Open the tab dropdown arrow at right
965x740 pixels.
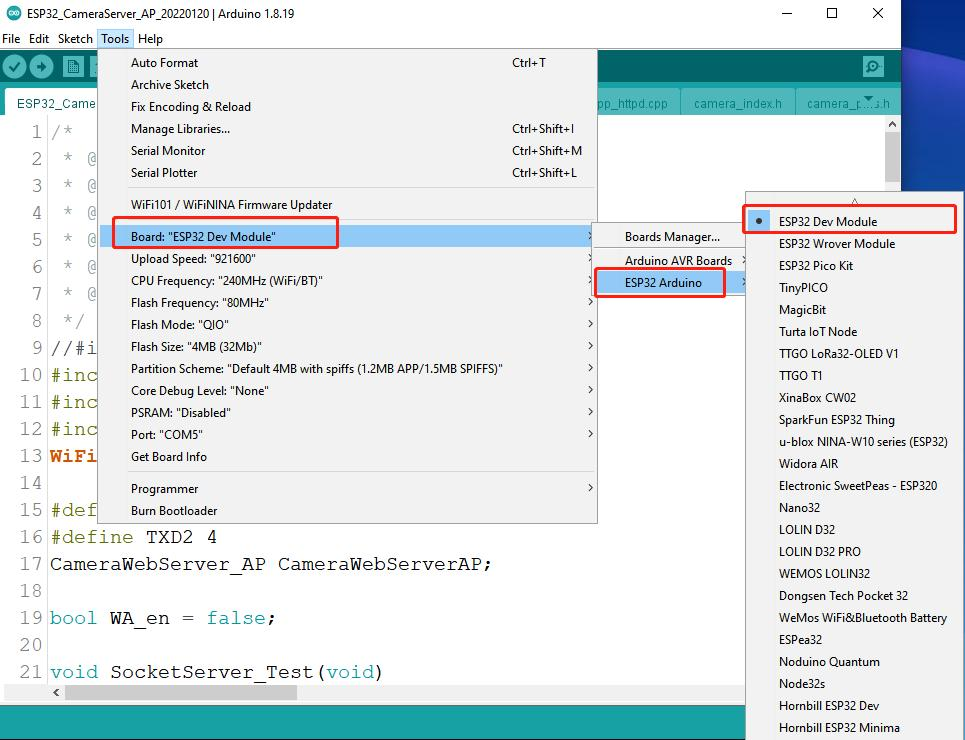click(868, 99)
